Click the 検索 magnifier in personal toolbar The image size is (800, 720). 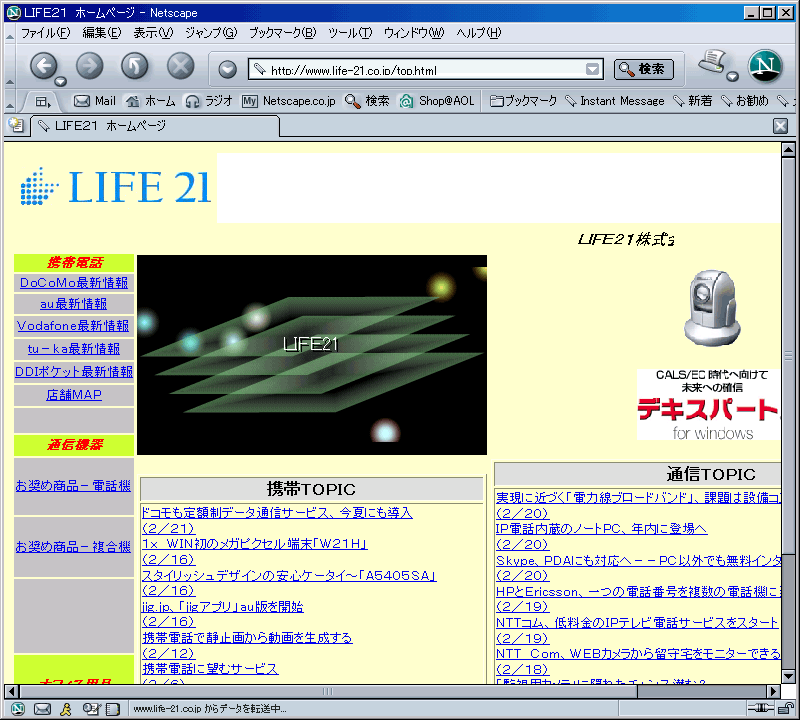(x=367, y=101)
